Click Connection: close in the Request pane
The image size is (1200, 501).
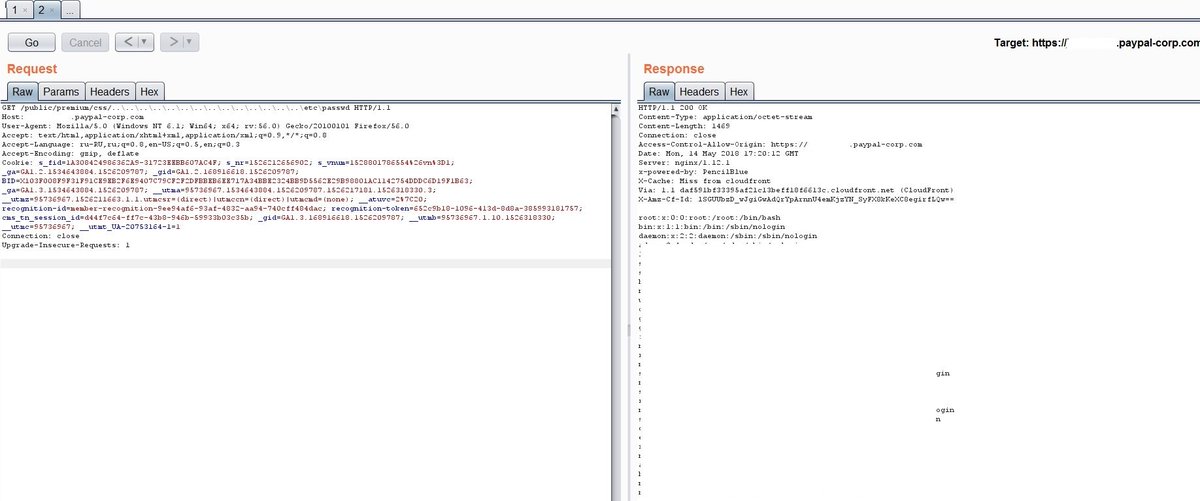[x=41, y=236]
